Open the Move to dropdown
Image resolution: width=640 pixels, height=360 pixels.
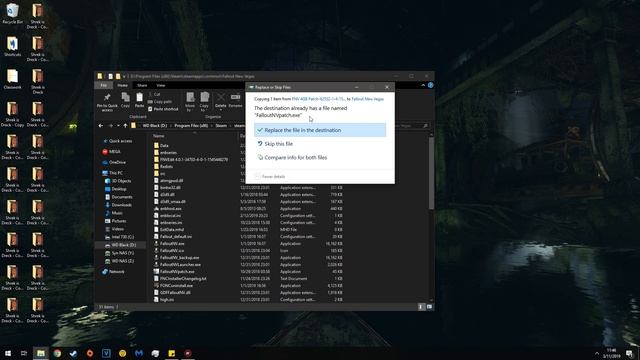190,102
